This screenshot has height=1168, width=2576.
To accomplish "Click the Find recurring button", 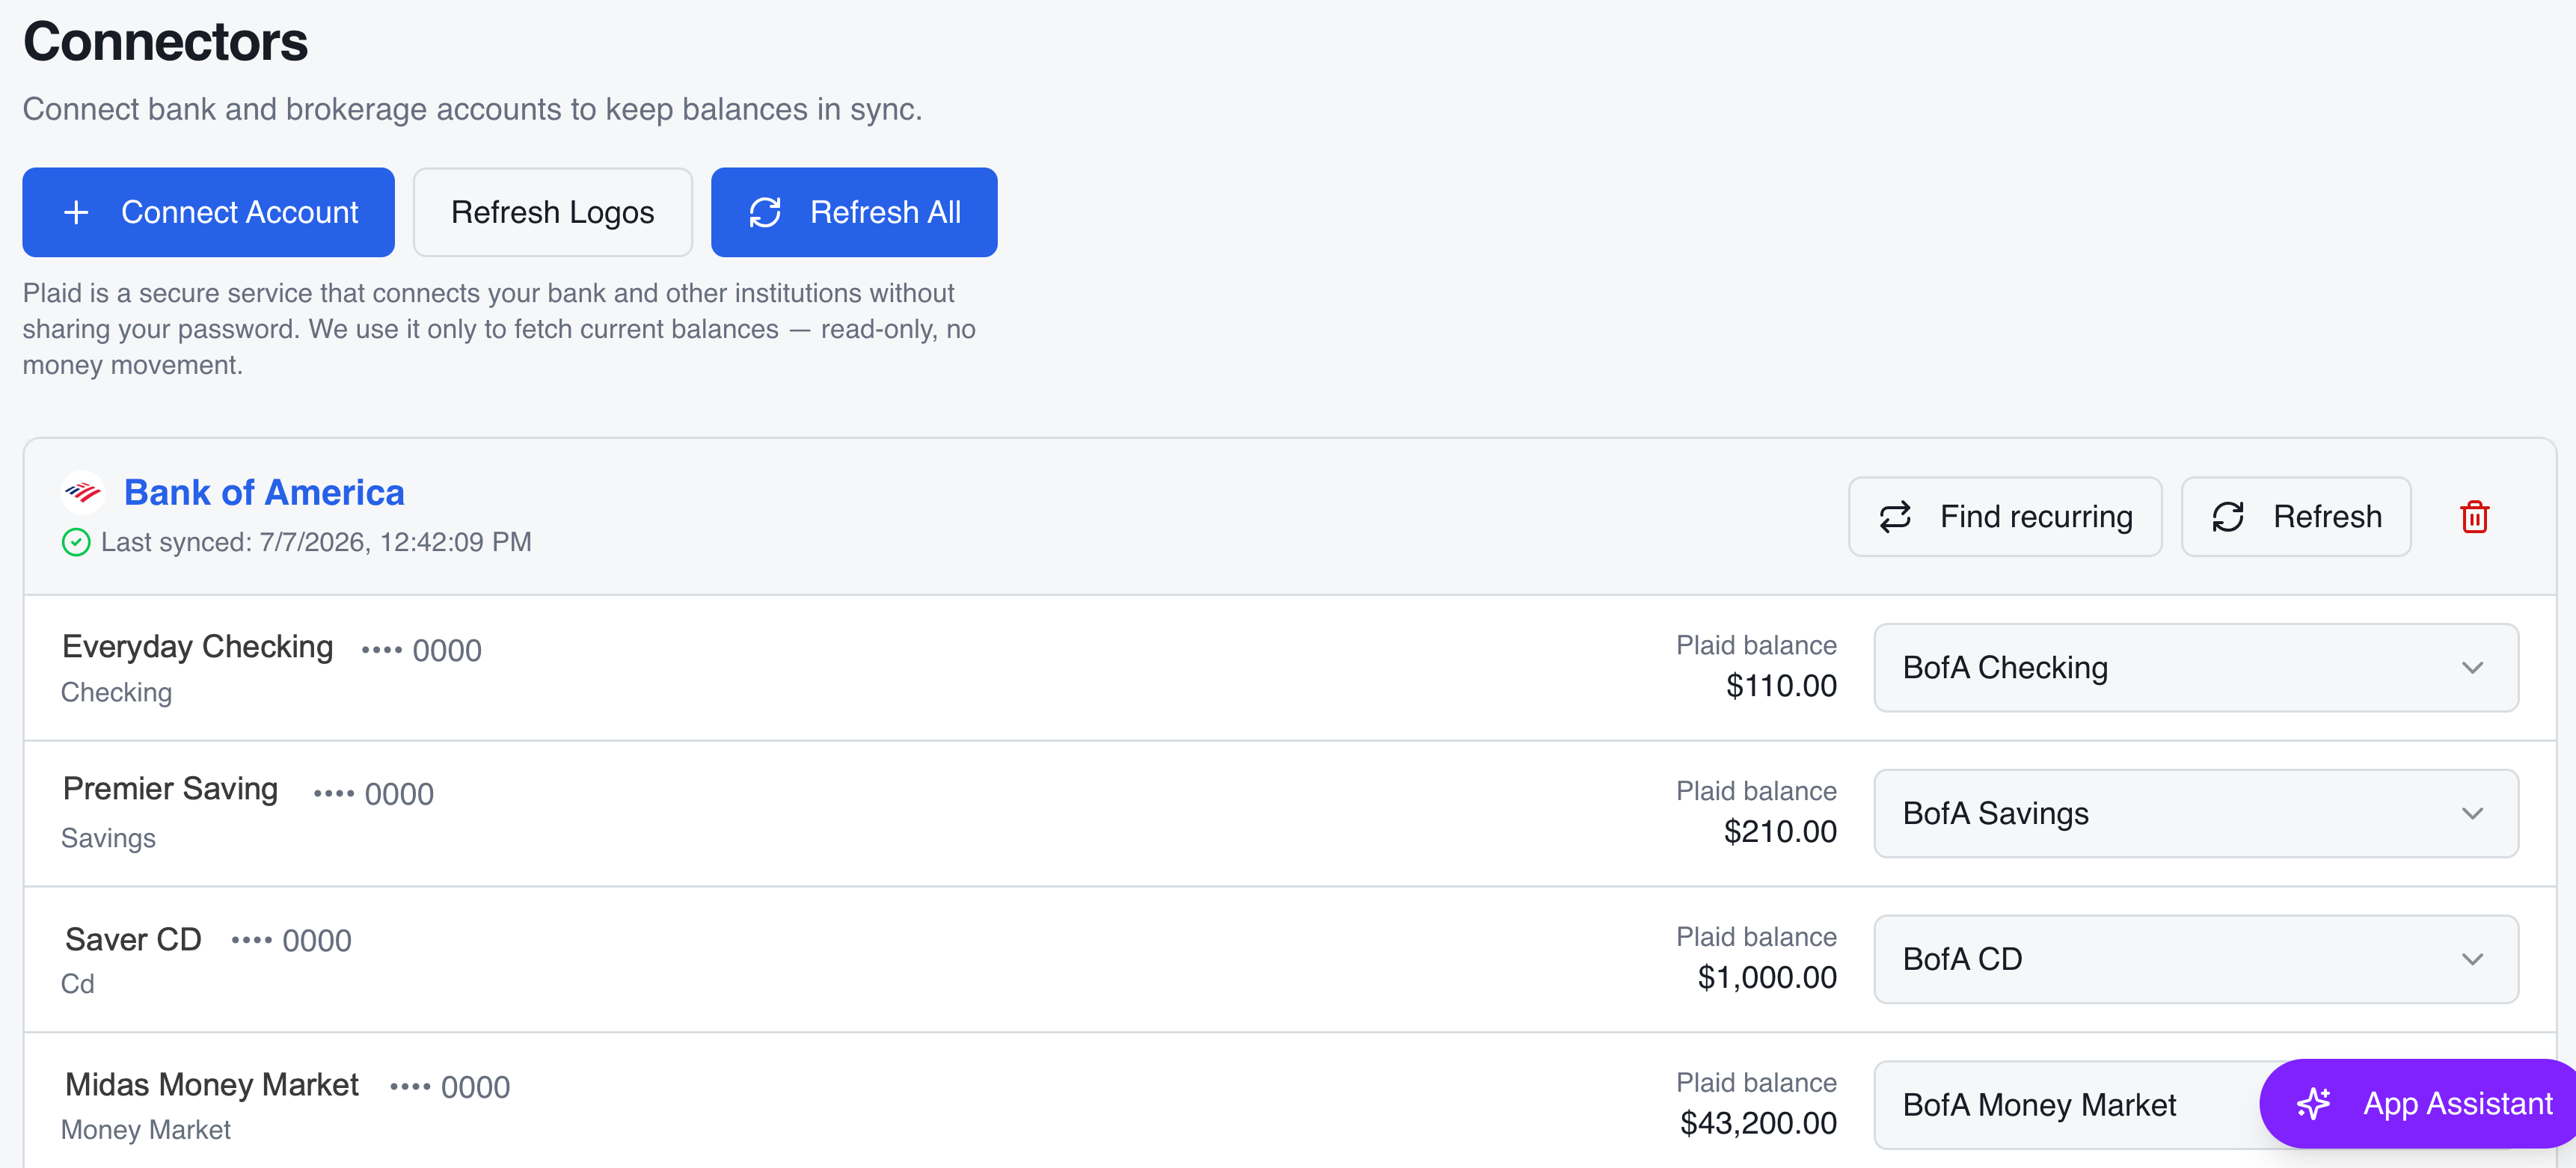I will (x=2005, y=516).
